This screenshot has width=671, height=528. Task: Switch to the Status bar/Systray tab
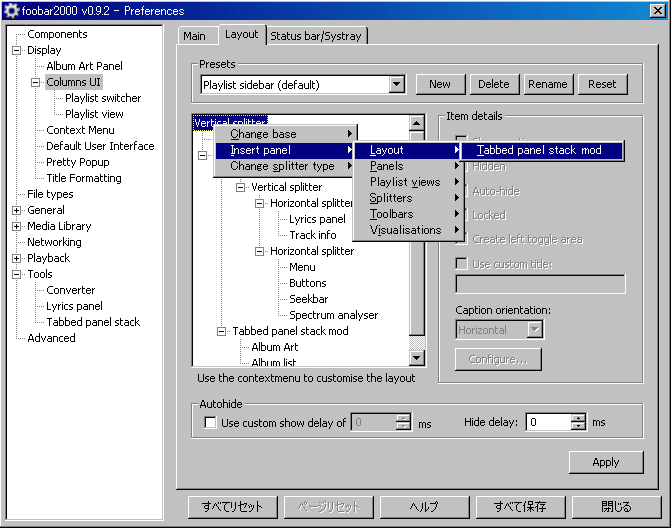tap(316, 36)
